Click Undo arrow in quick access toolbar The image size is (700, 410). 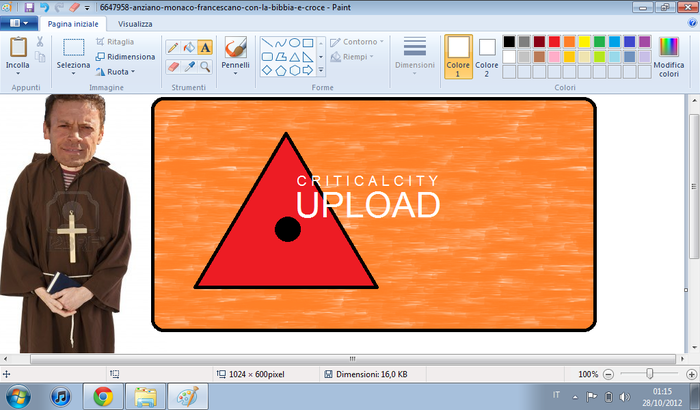point(44,7)
